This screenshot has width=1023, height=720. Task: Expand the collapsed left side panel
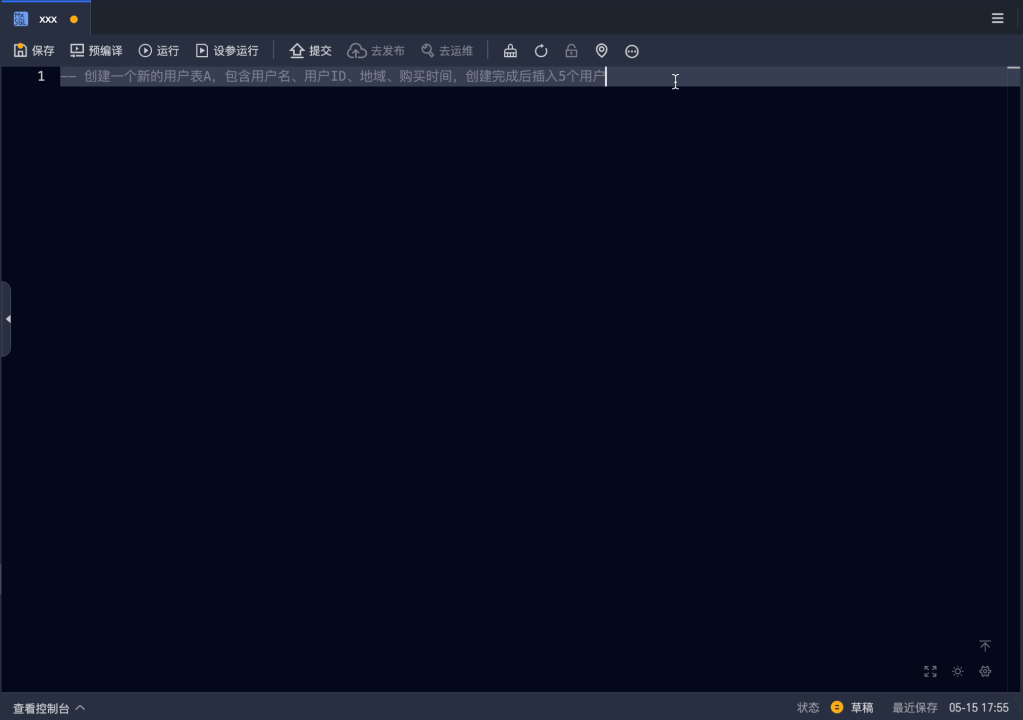coord(7,319)
